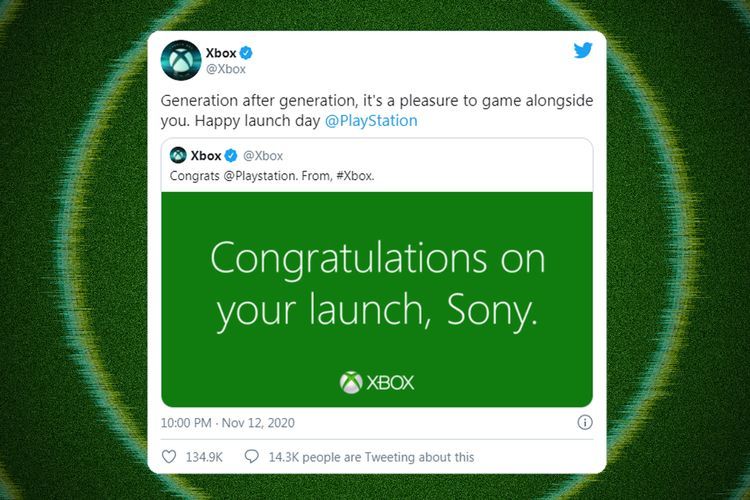The height and width of the screenshot is (500, 750).
Task: Open the green 'Congratulations on your launch, Sony' image
Action: point(377,300)
